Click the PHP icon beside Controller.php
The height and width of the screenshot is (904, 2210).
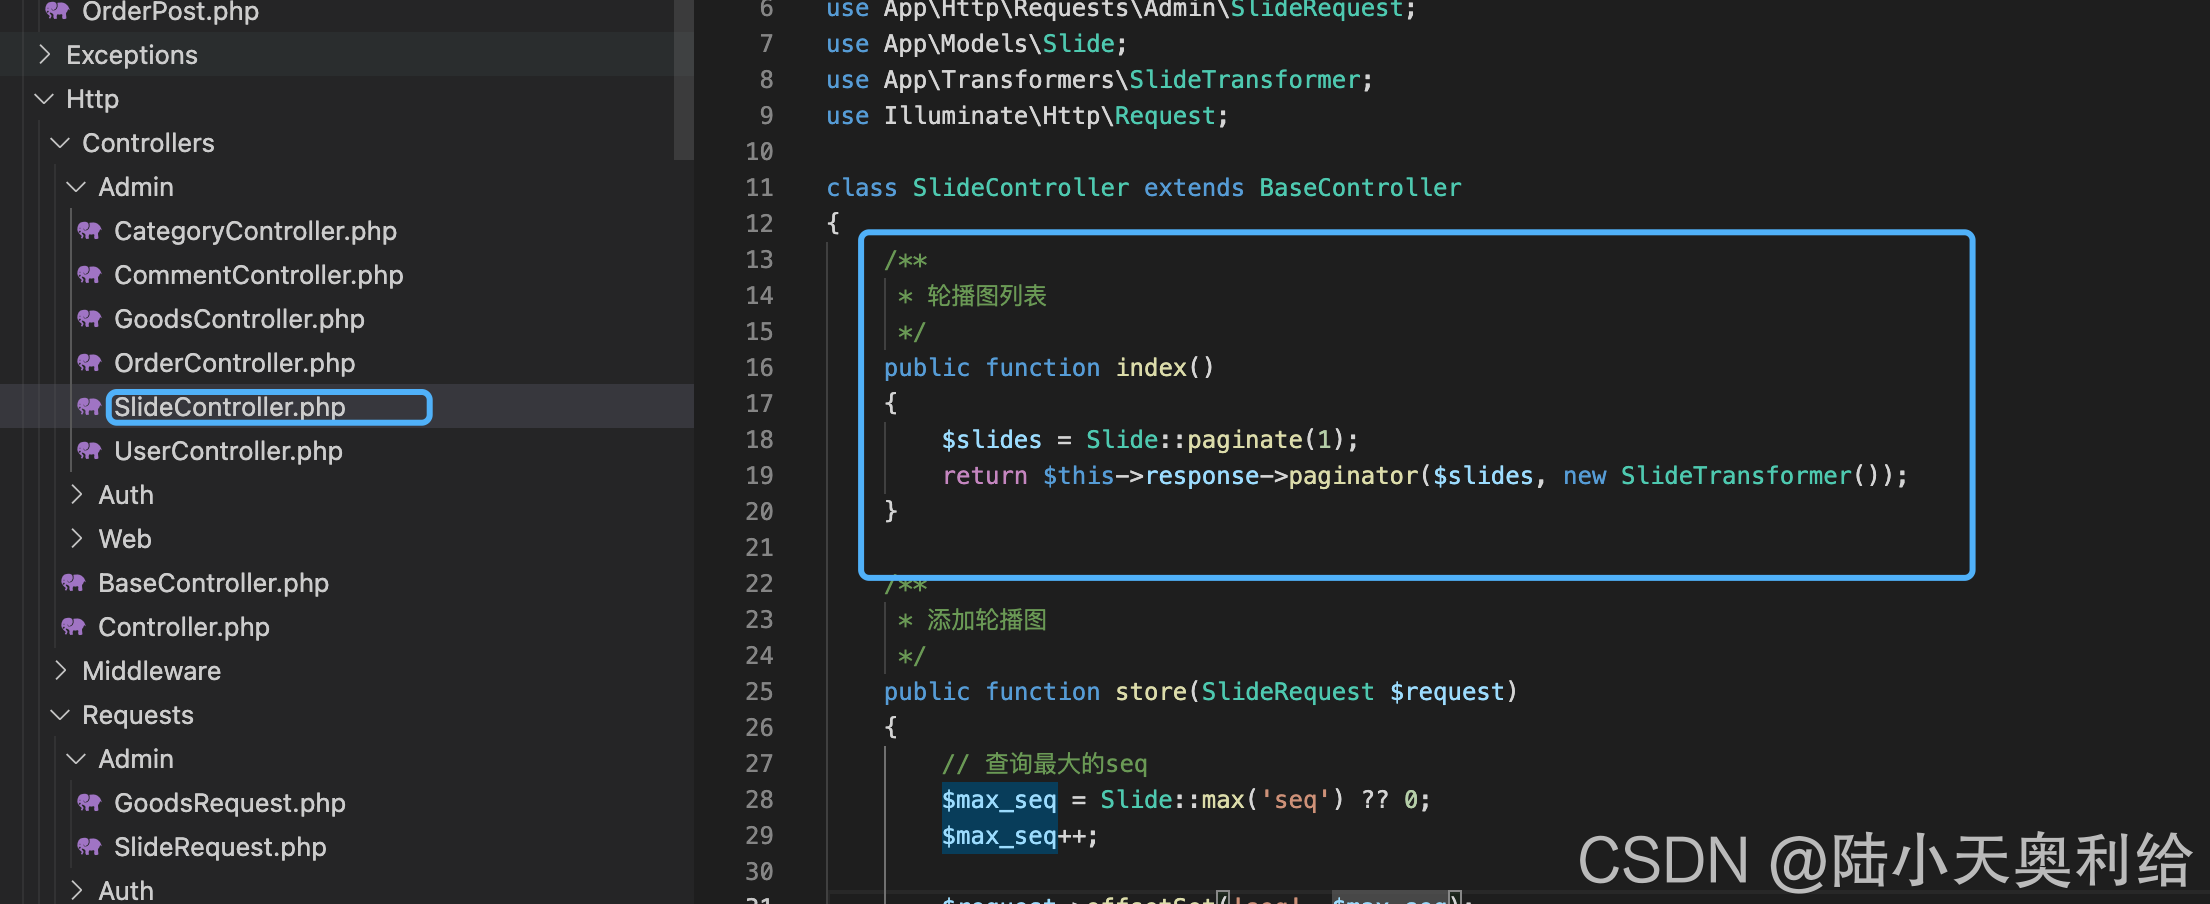(x=73, y=627)
